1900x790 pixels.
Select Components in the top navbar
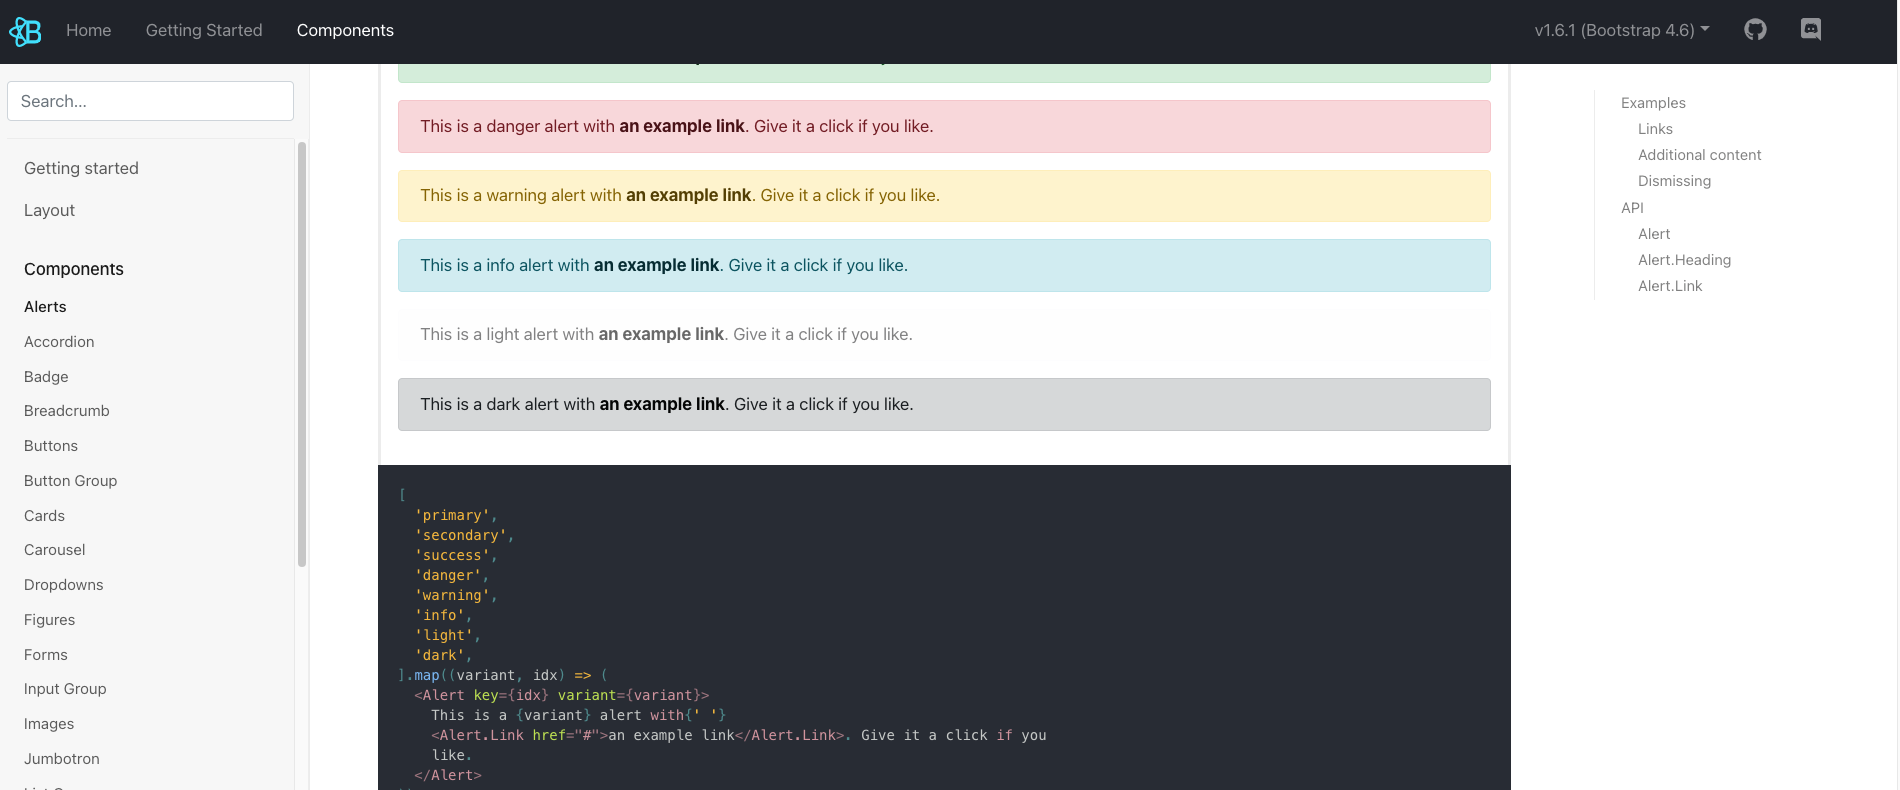point(345,30)
